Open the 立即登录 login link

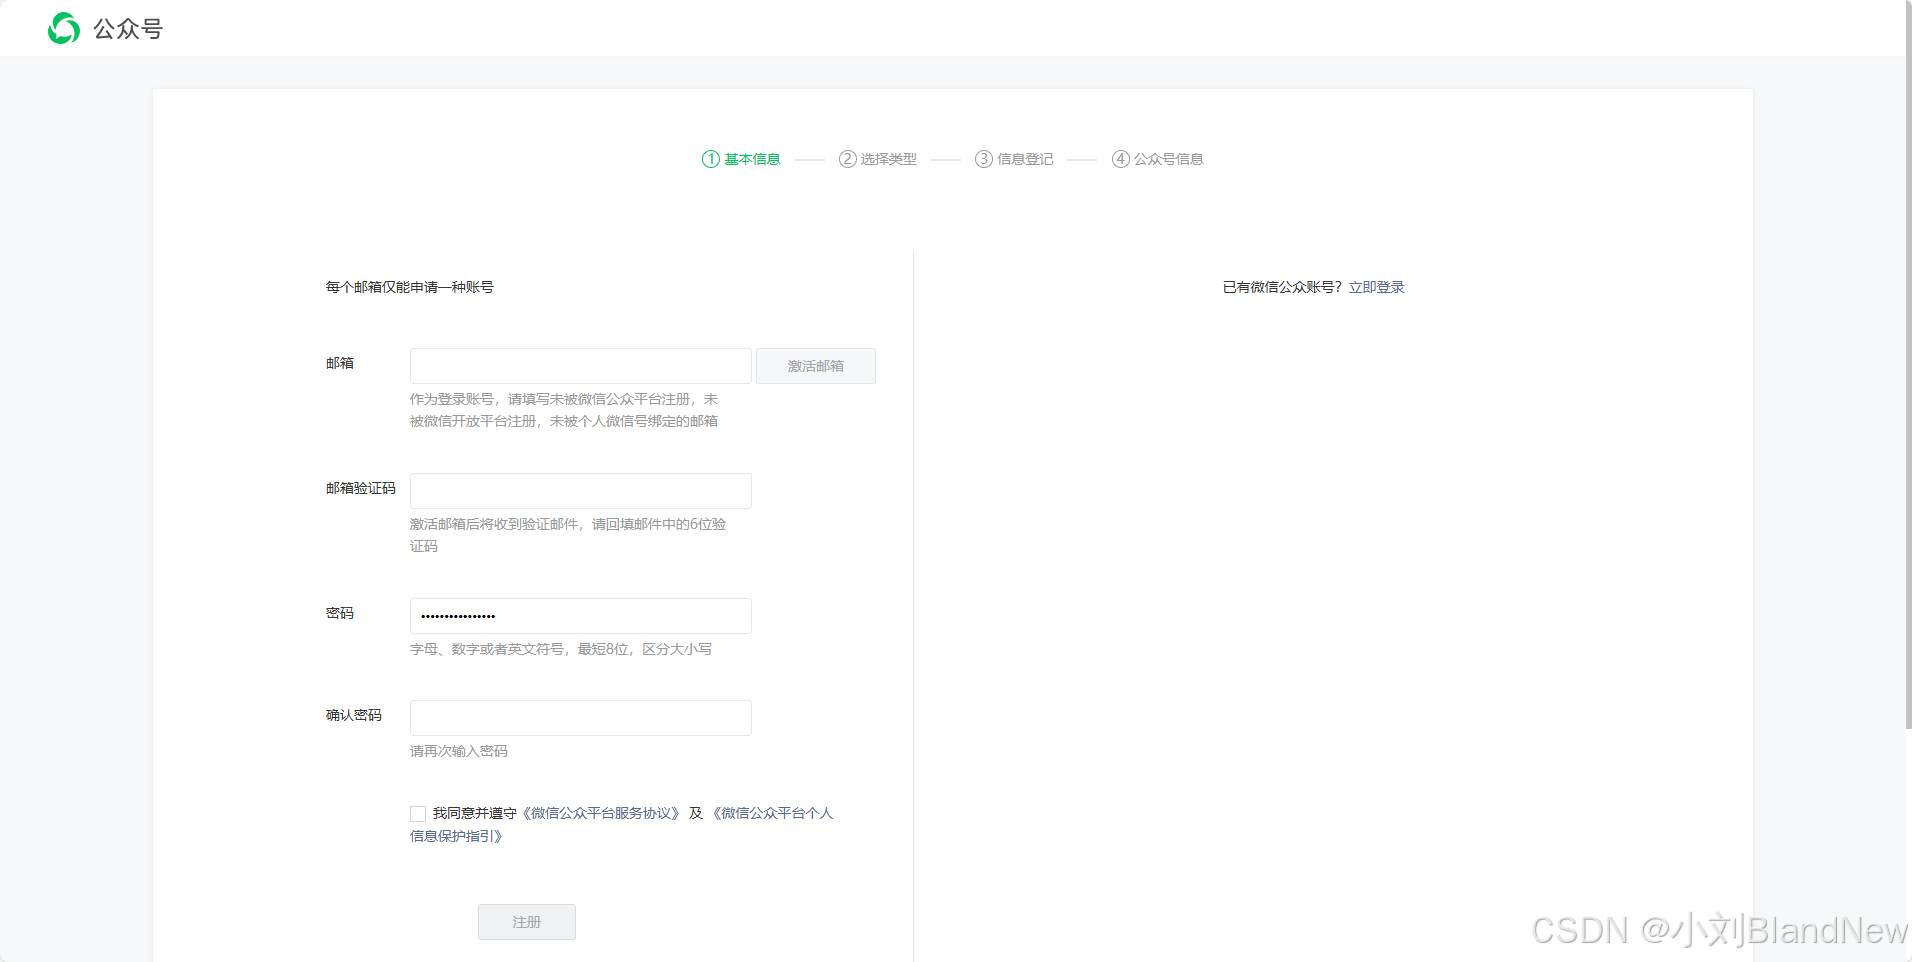click(1376, 287)
